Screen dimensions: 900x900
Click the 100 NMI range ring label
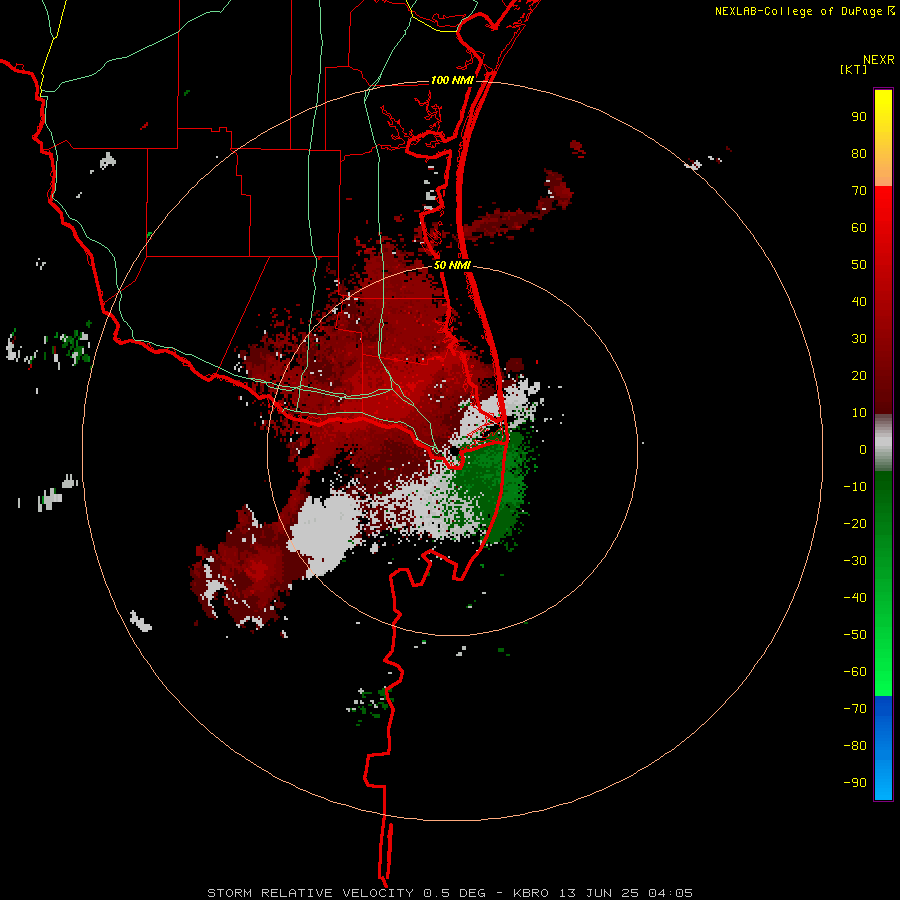[x=452, y=80]
